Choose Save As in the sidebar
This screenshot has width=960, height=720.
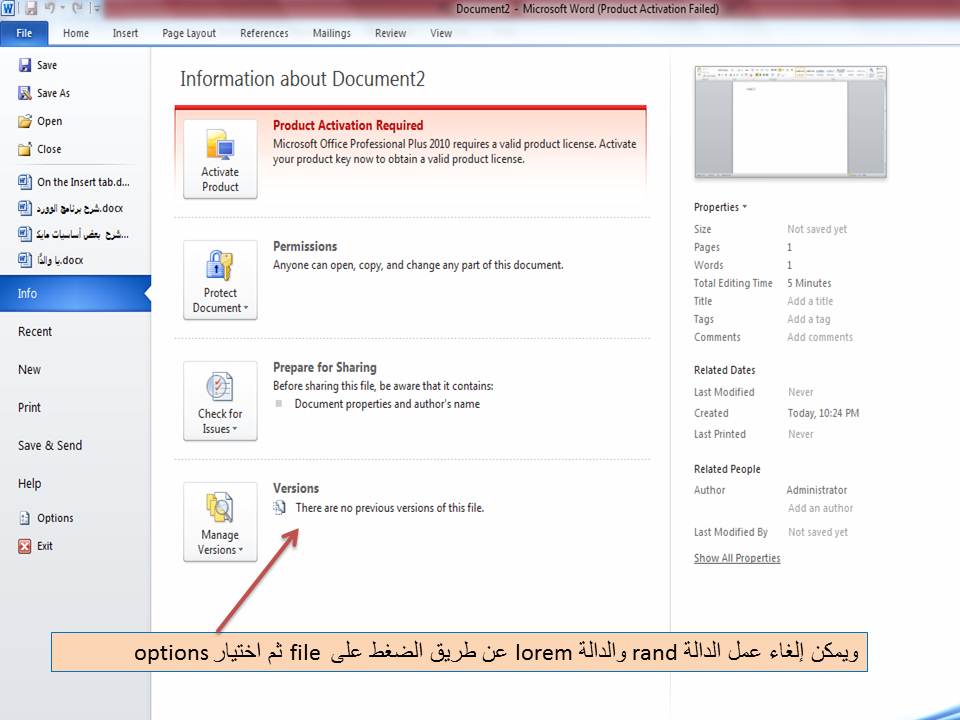[x=44, y=93]
